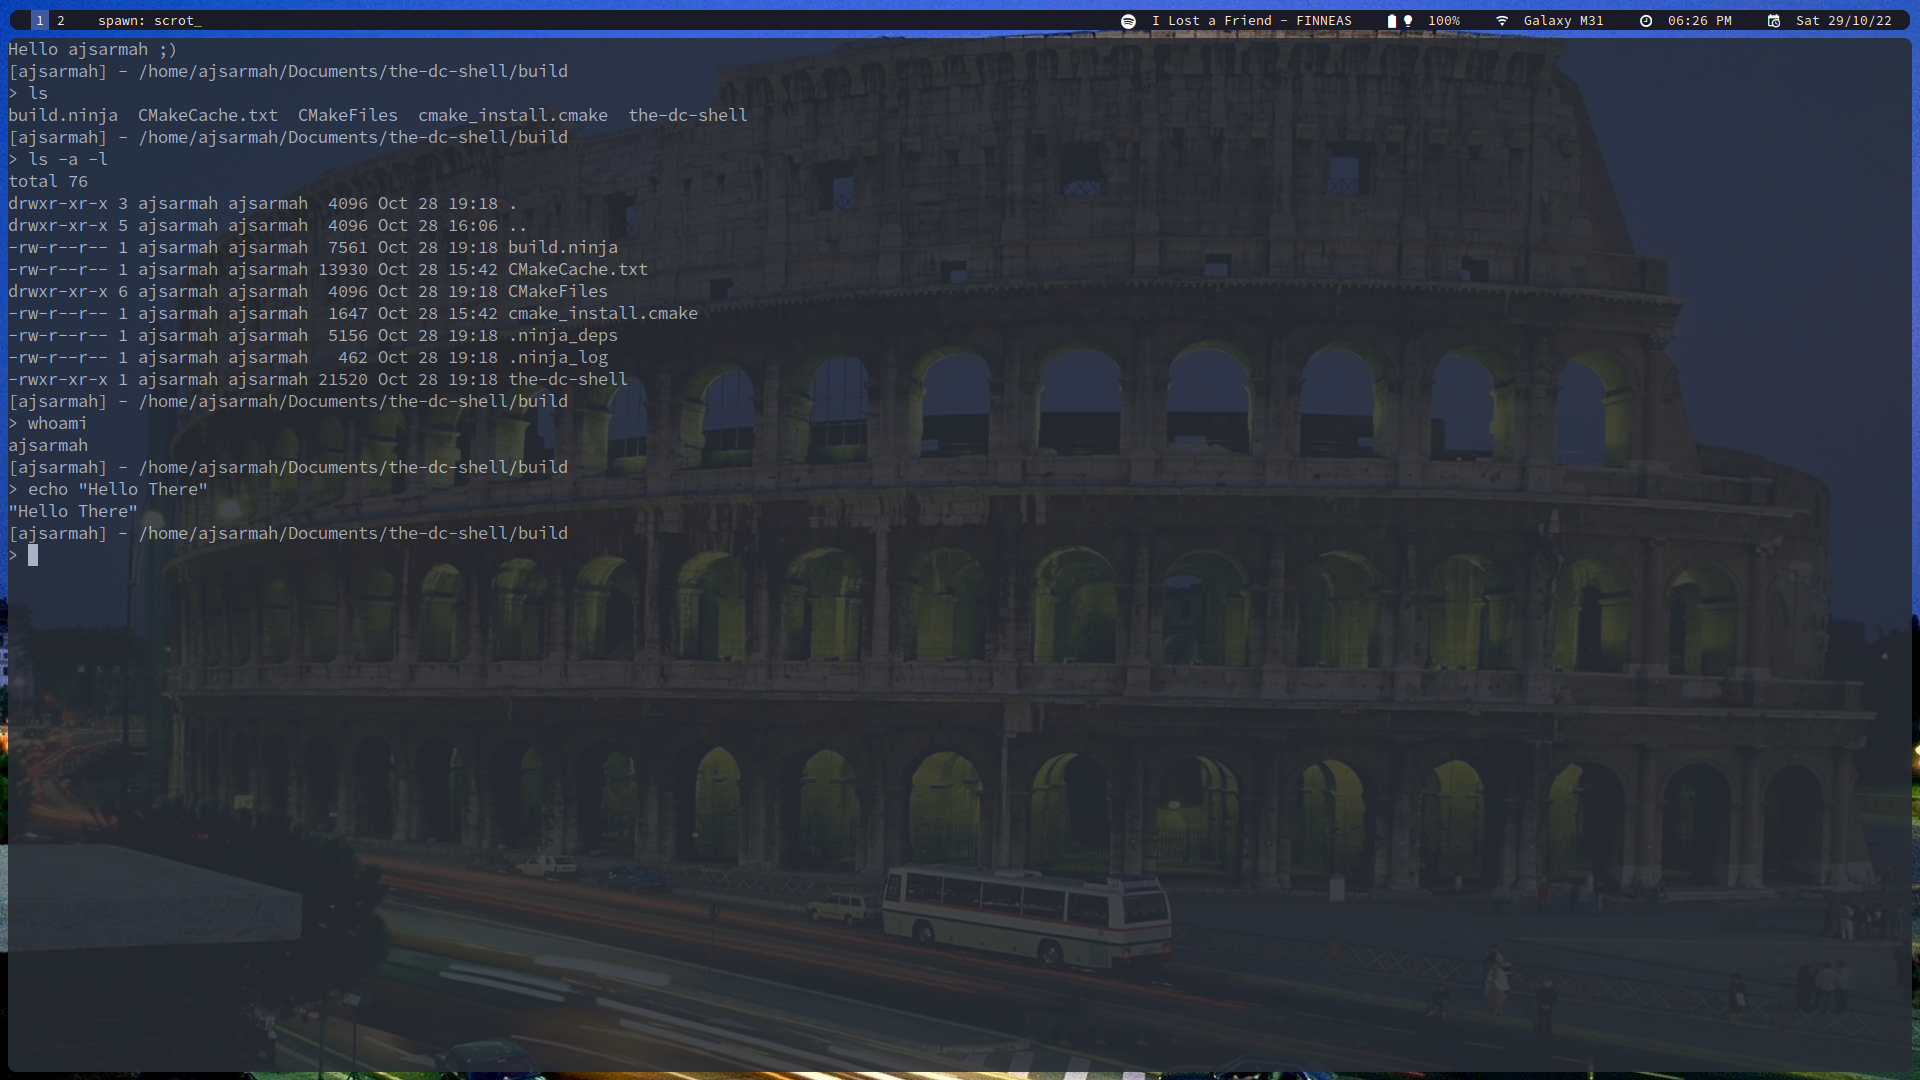Click the parent directory .. entry row
The width and height of the screenshot is (1920, 1080).
268,225
